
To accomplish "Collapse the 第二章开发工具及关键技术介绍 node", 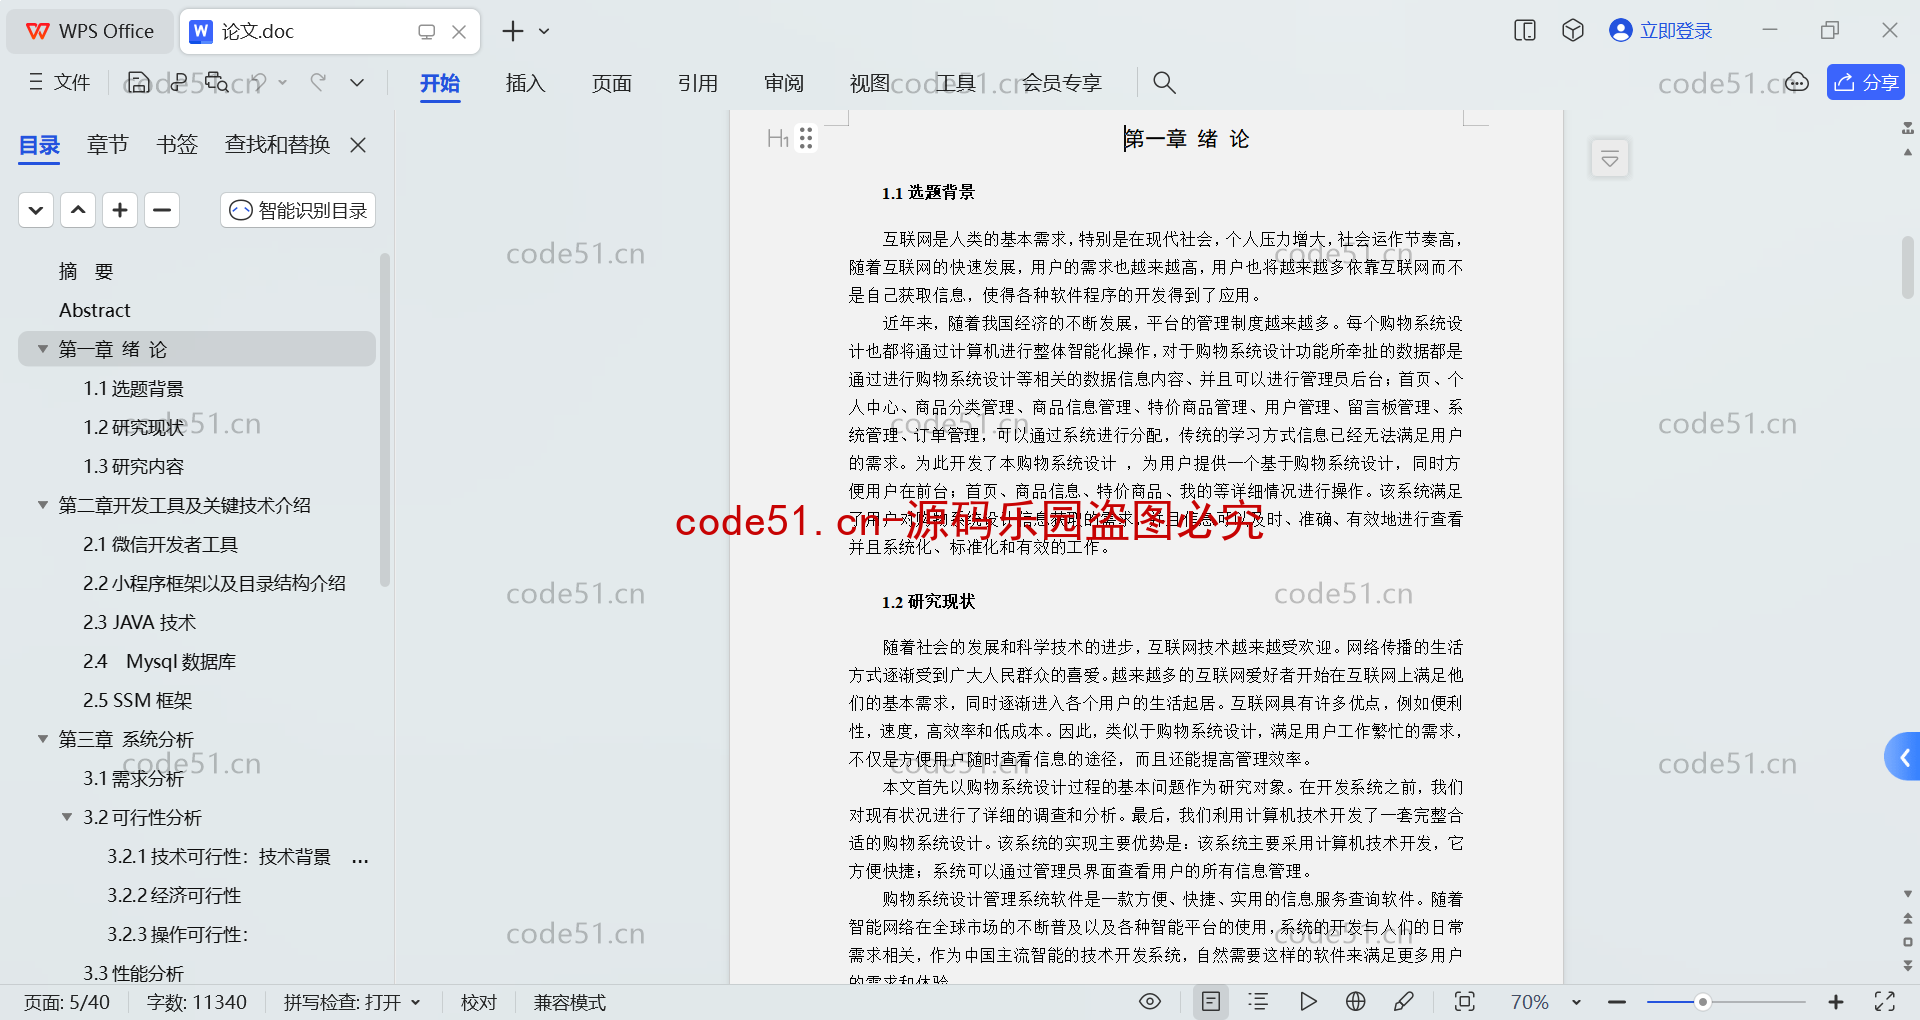I will coord(43,505).
